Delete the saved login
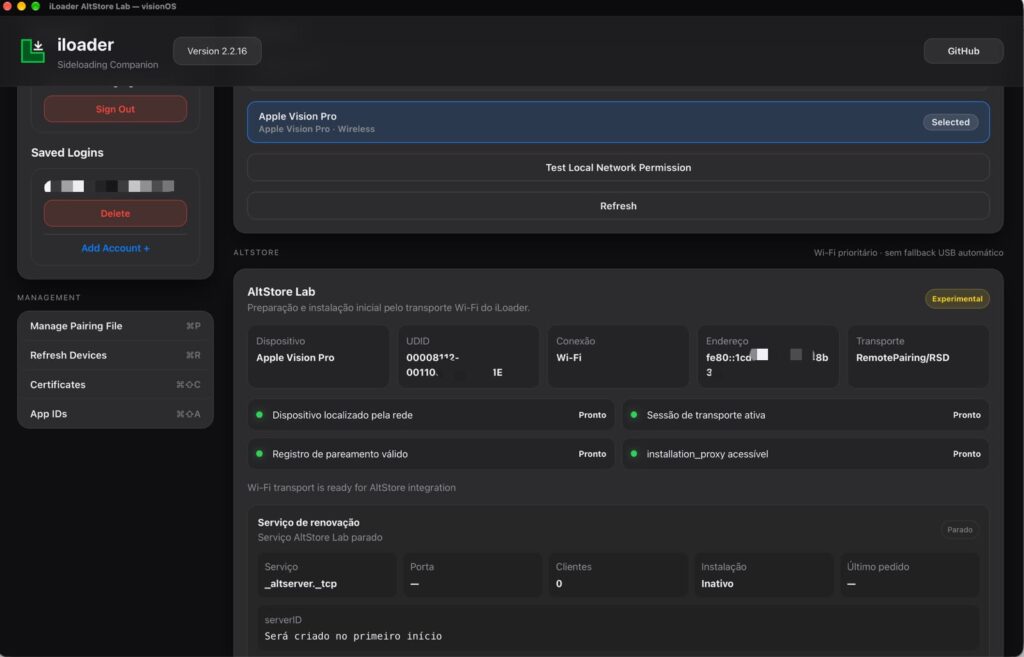Image resolution: width=1024 pixels, height=657 pixels. [115, 214]
